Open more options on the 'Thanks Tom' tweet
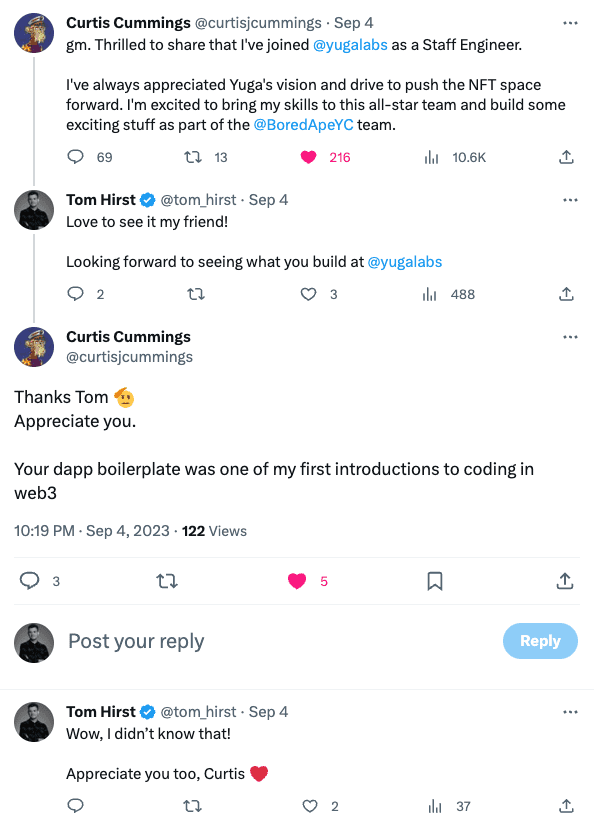Screen dimensions: 594x826 pyautogui.click(x=570, y=337)
